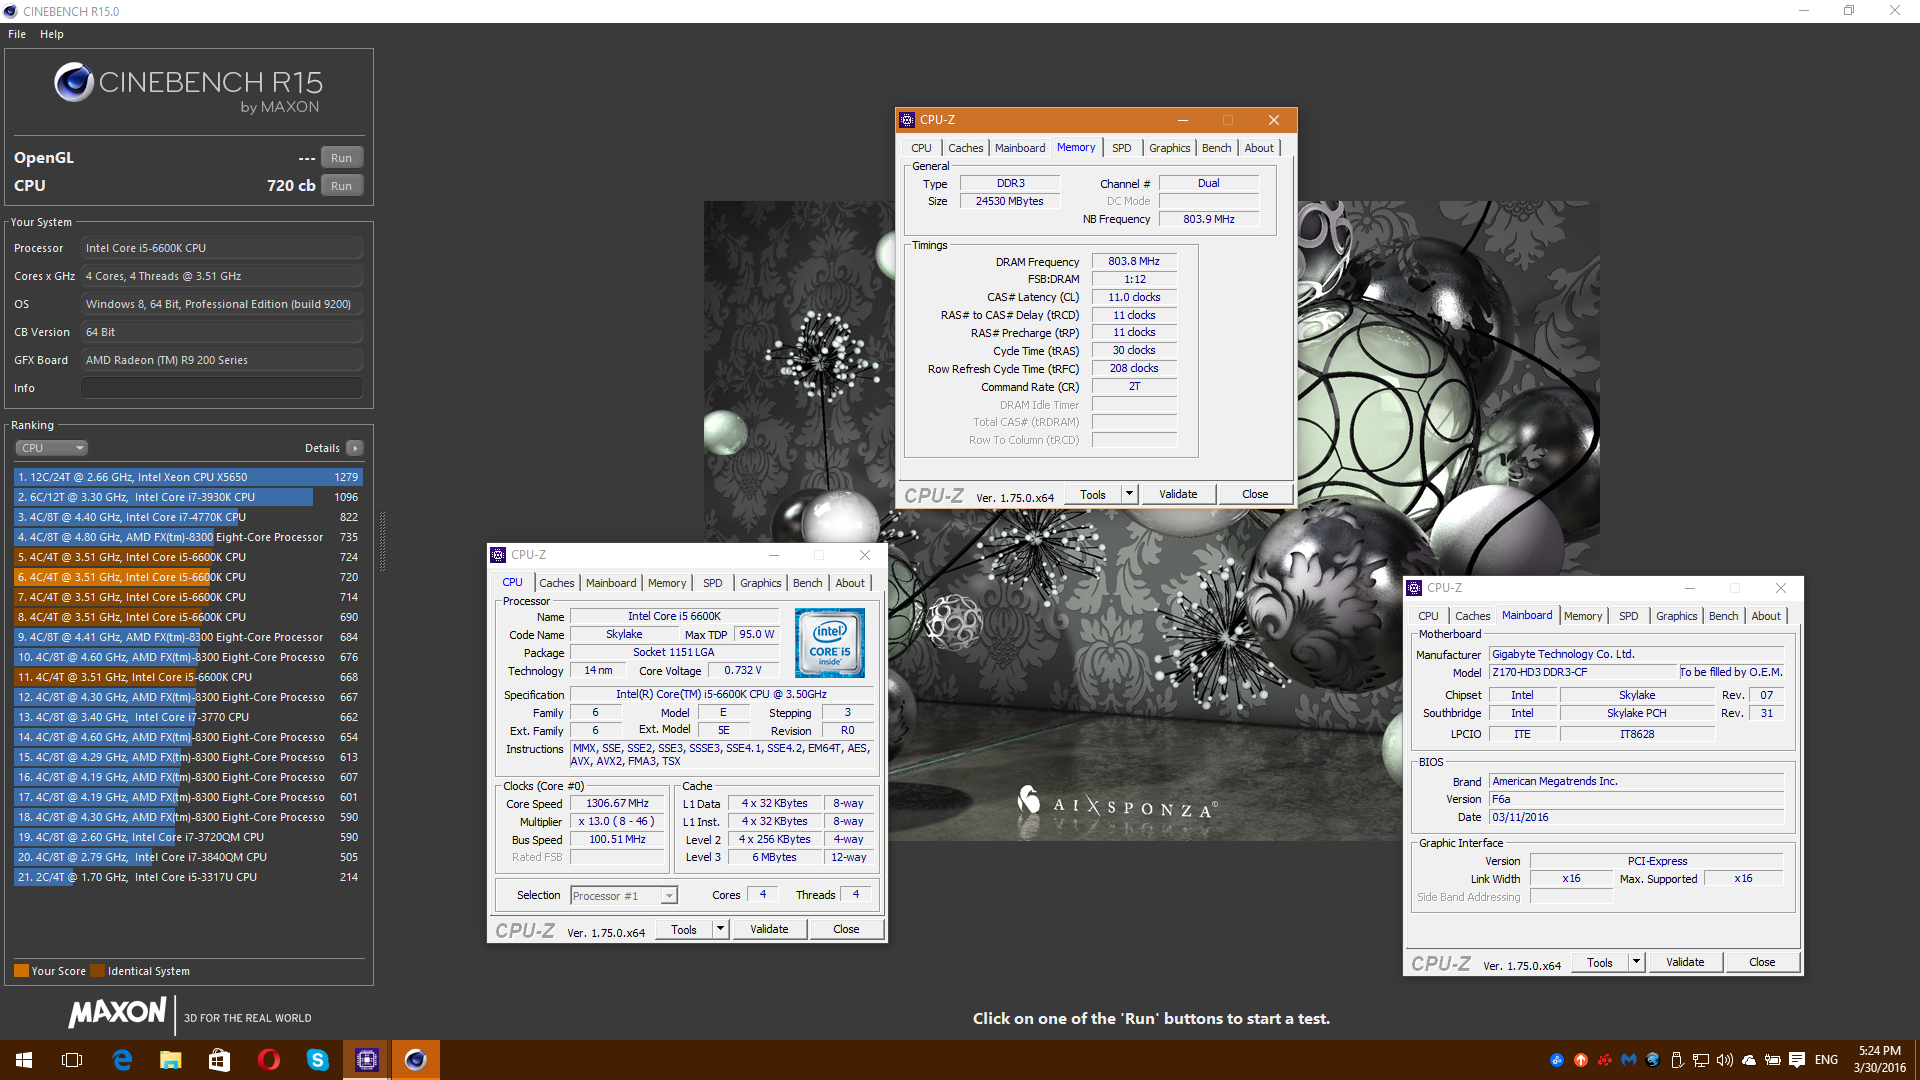The width and height of the screenshot is (1920, 1080).
Task: Click the Cinebench title bar logo icon
Action: click(10, 11)
